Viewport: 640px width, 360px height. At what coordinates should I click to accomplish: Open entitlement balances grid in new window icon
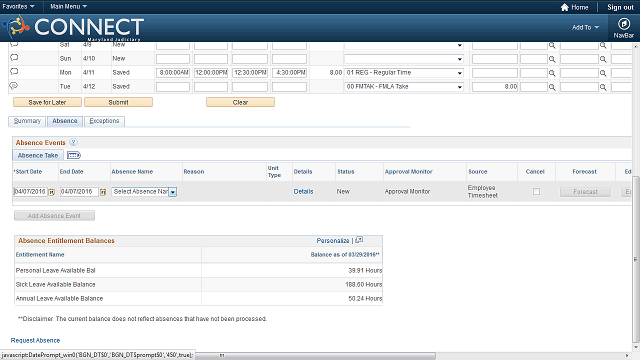click(x=359, y=240)
